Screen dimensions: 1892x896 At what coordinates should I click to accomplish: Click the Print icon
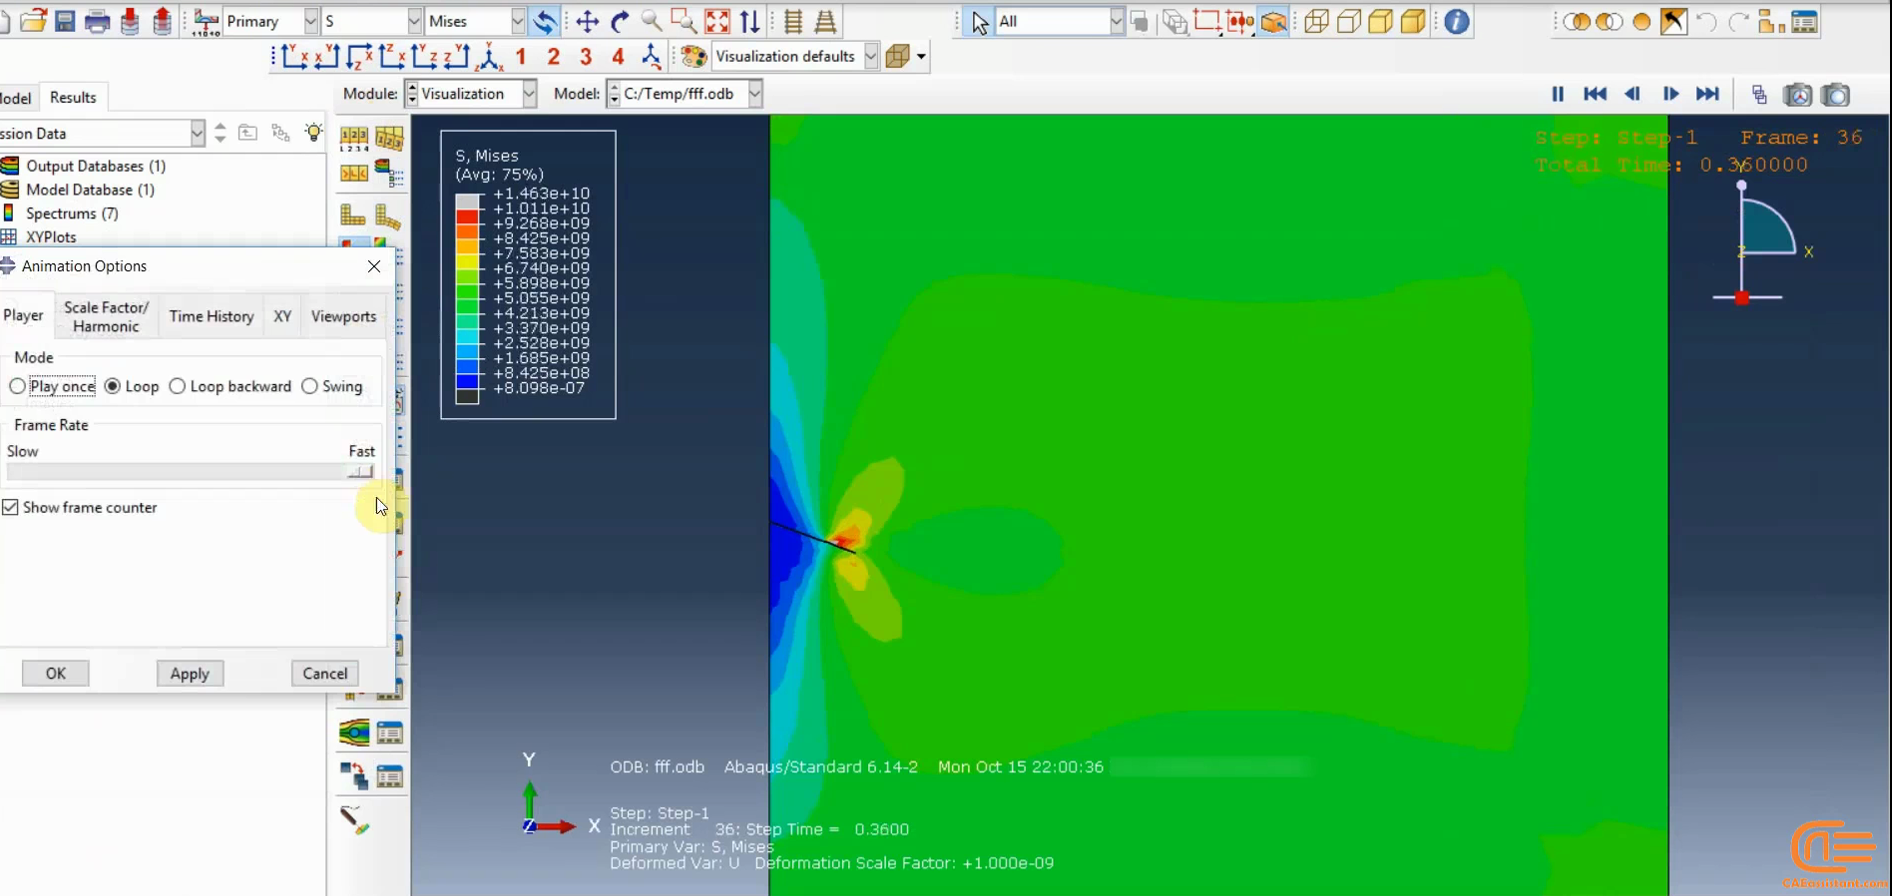click(97, 21)
